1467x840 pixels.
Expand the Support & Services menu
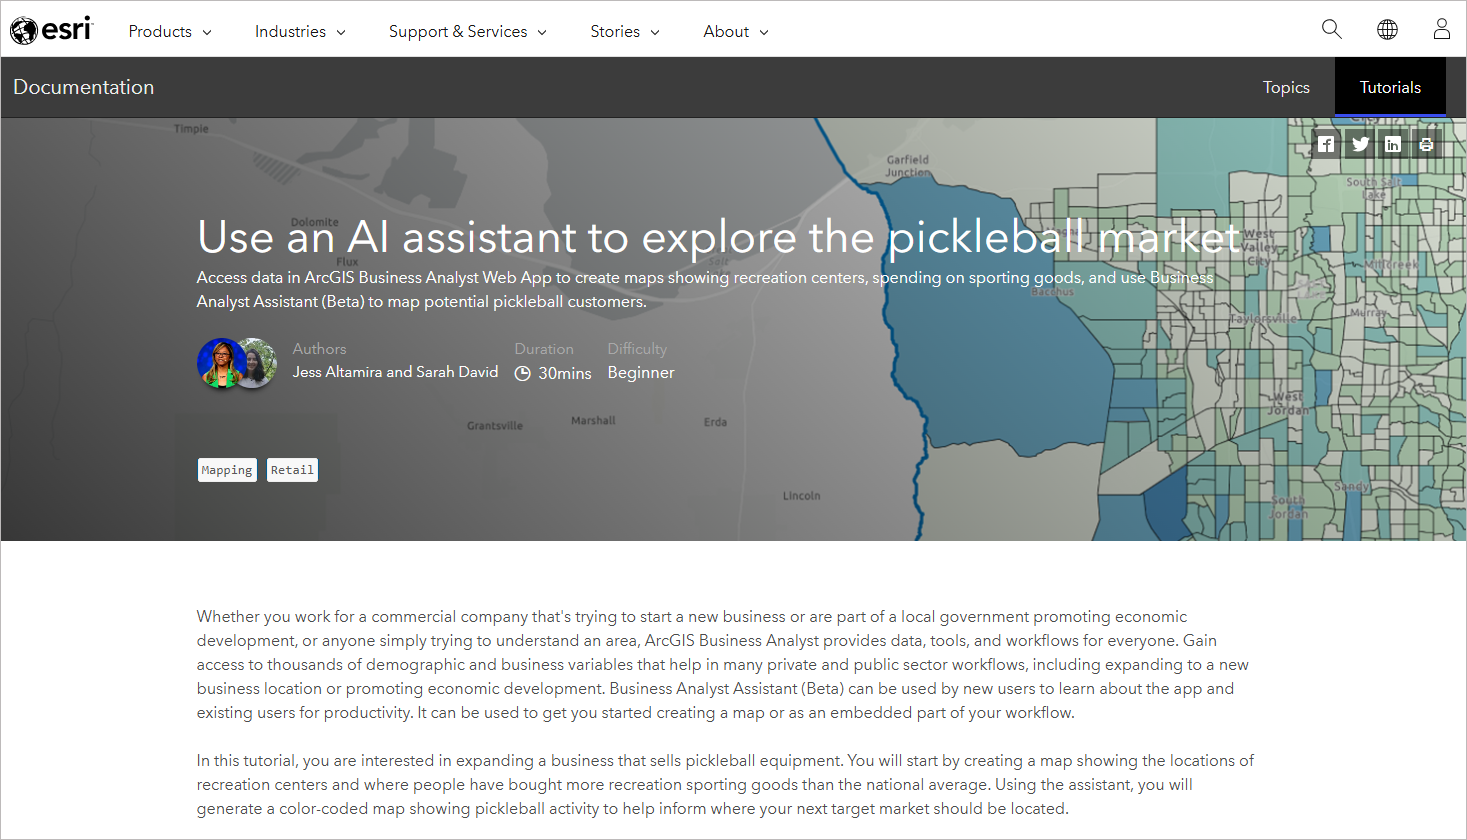(468, 31)
